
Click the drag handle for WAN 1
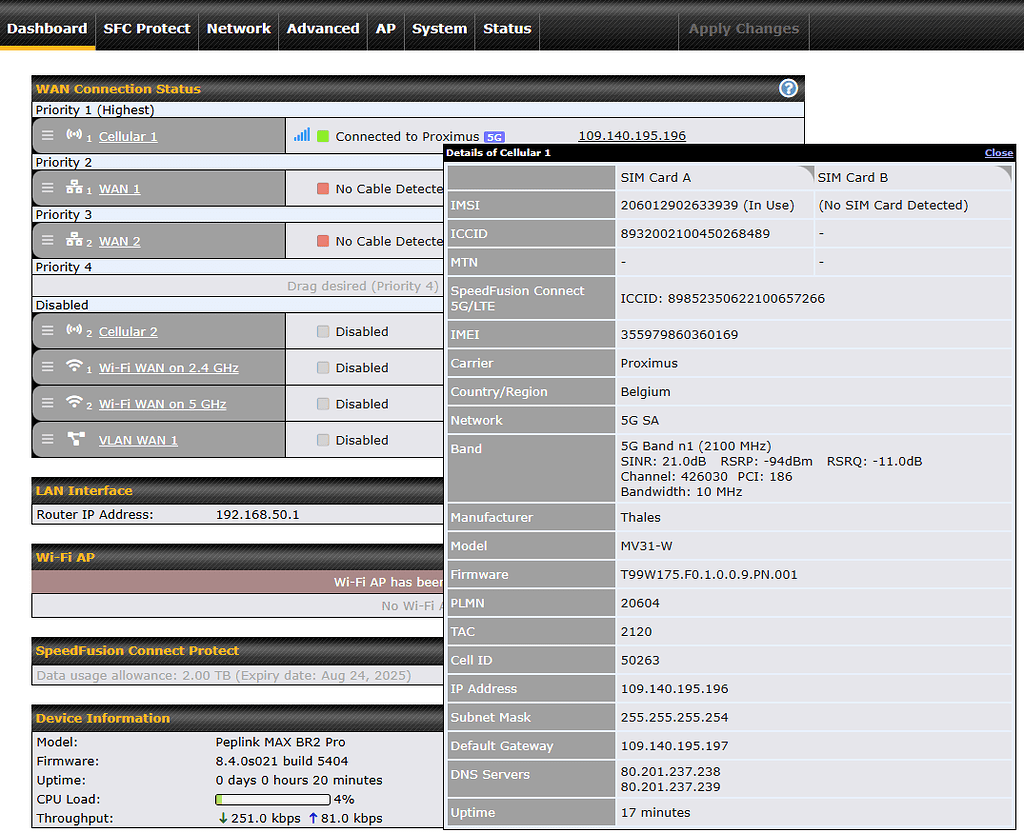click(46, 187)
